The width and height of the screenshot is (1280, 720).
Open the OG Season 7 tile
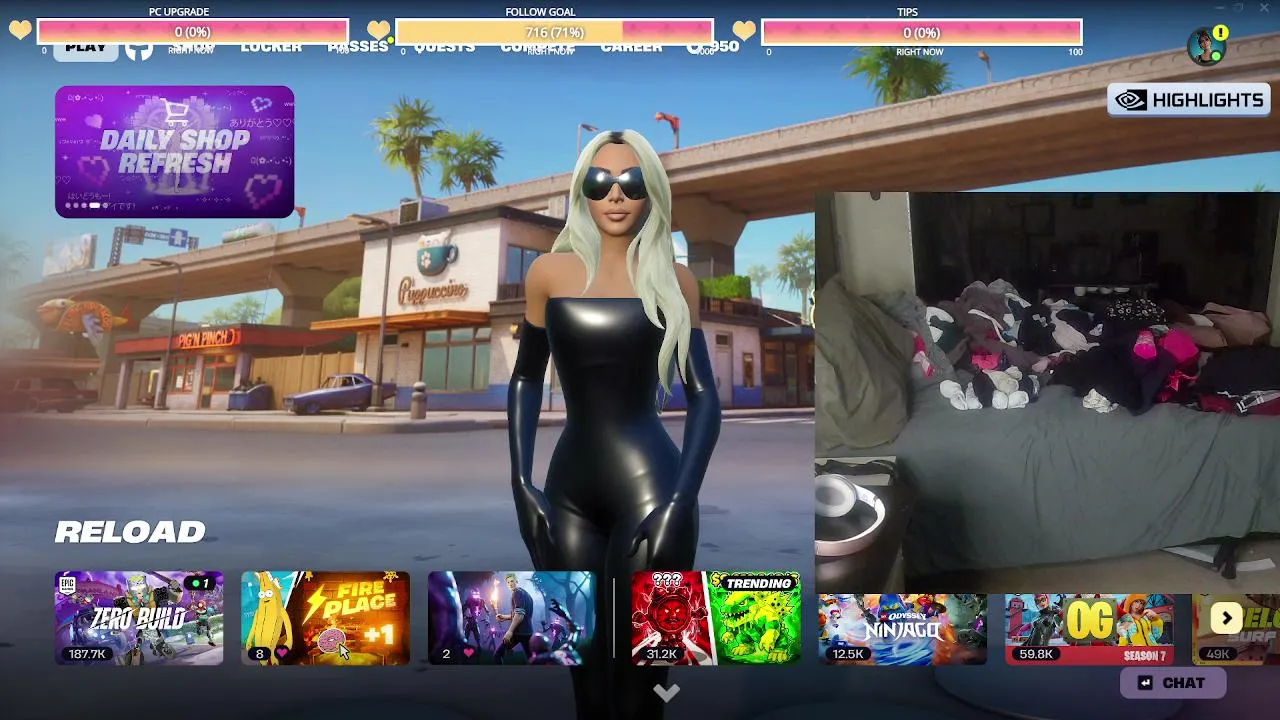[1089, 628]
